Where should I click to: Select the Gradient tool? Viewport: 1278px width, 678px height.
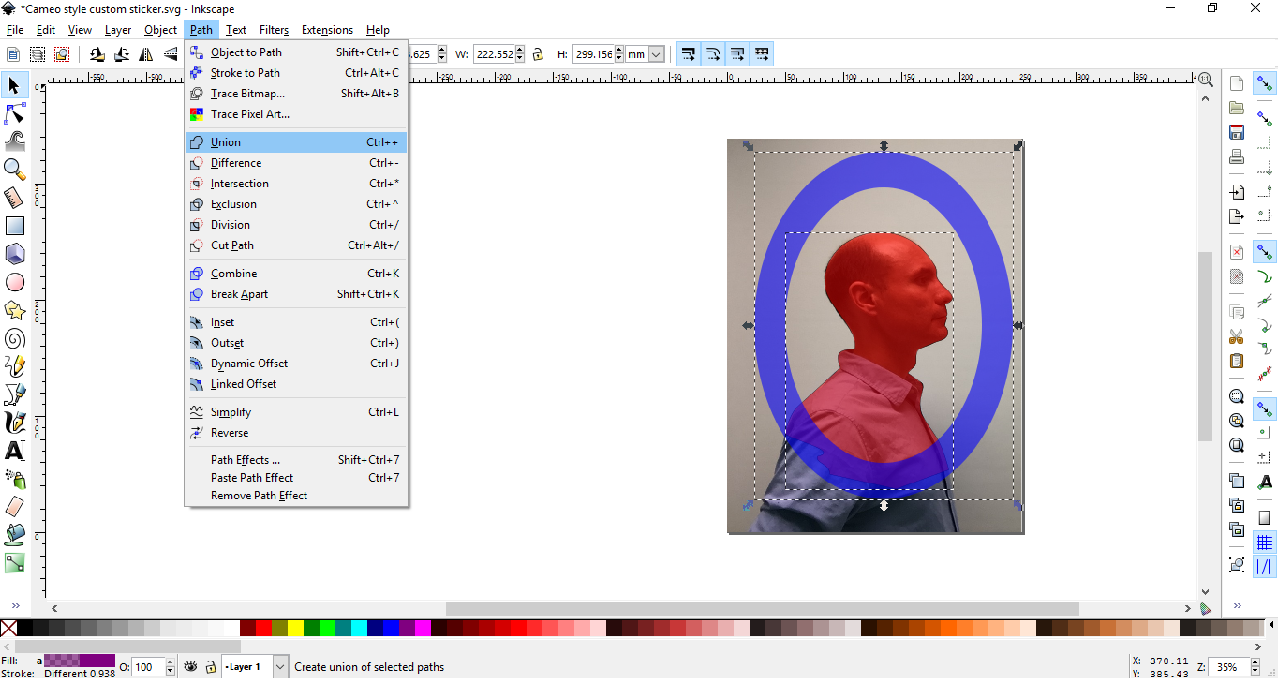[x=14, y=563]
